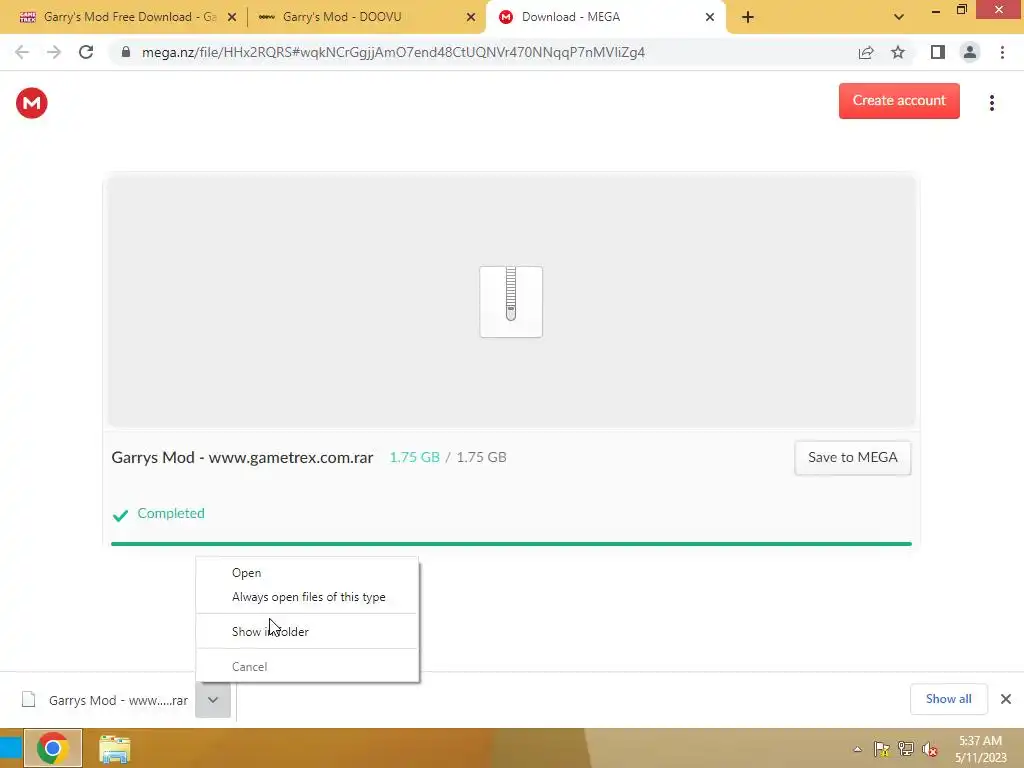Minimize the Chrome window
Viewport: 1024px width, 768px height.
[936, 10]
